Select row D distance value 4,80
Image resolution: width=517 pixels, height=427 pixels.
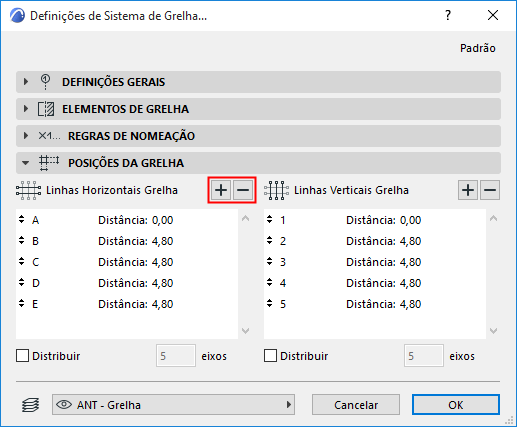point(163,283)
